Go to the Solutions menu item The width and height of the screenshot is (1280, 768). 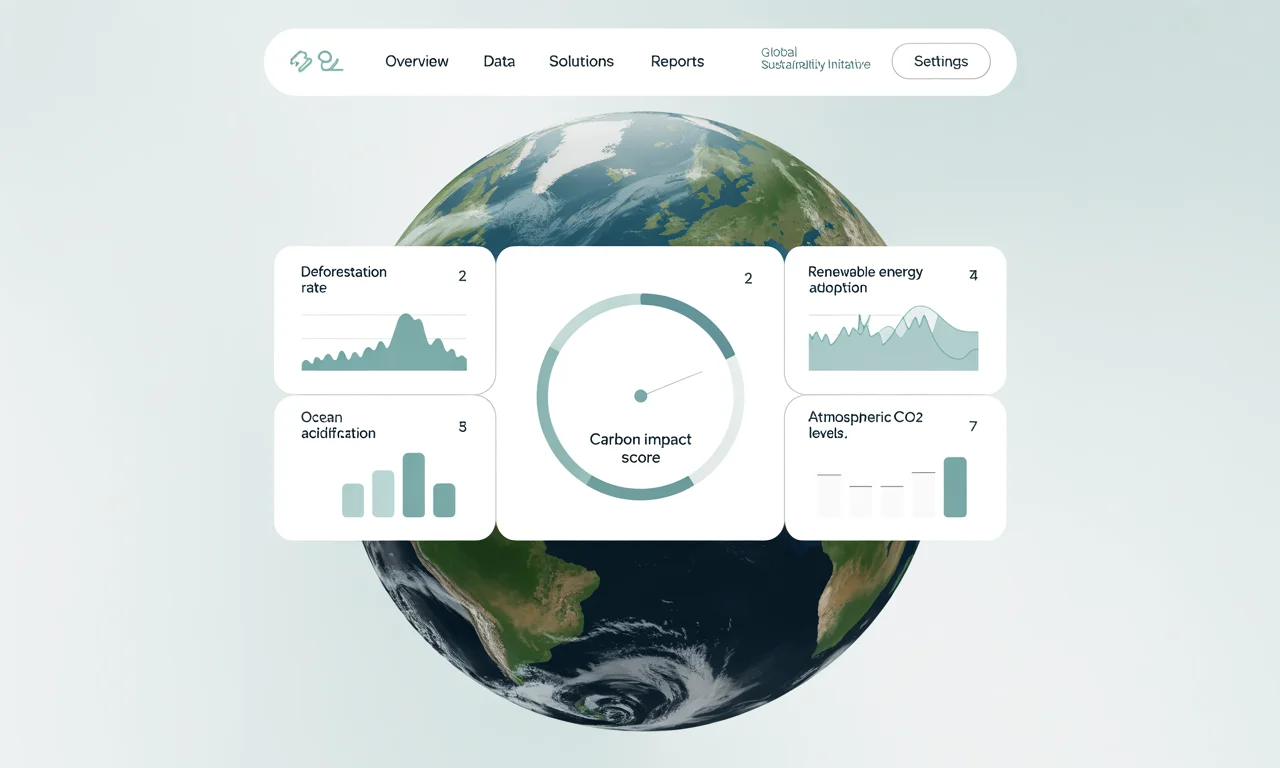581,61
